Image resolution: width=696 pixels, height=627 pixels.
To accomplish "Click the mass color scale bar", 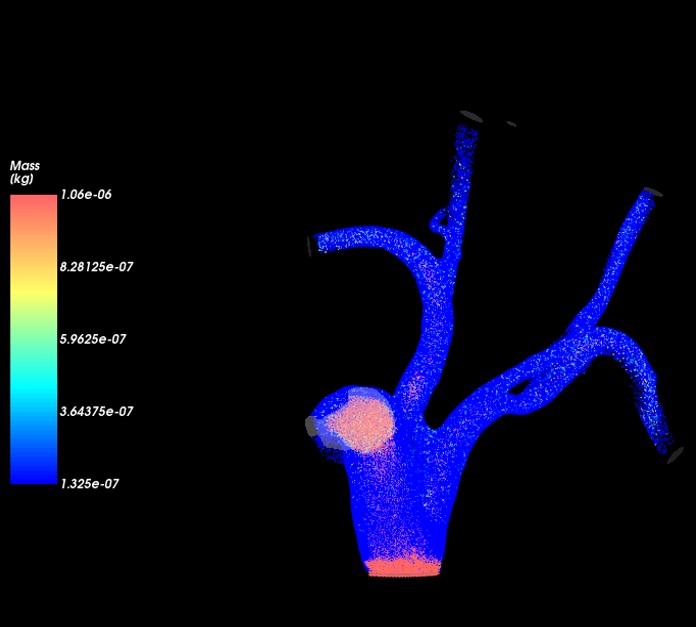I will (34, 339).
